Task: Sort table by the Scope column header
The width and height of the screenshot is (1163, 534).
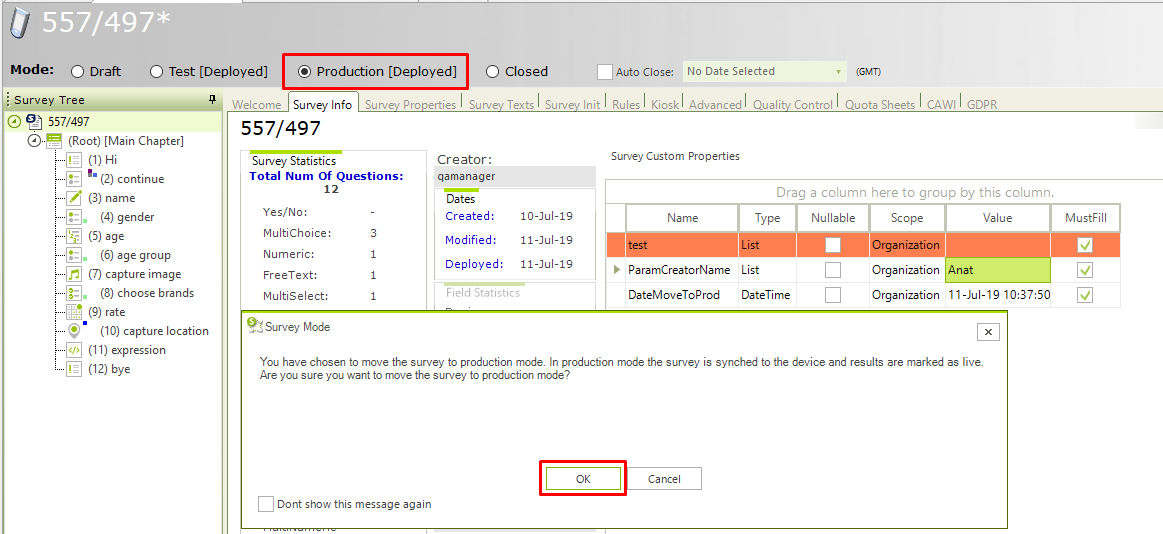Action: click(x=907, y=218)
